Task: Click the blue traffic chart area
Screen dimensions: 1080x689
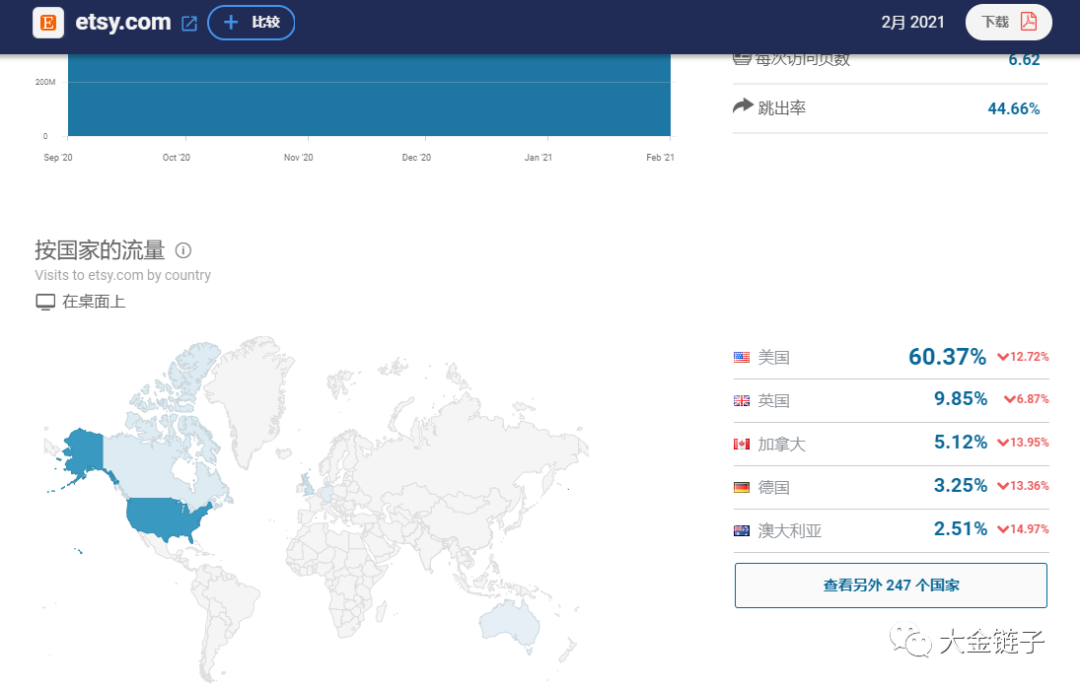Action: [368, 95]
